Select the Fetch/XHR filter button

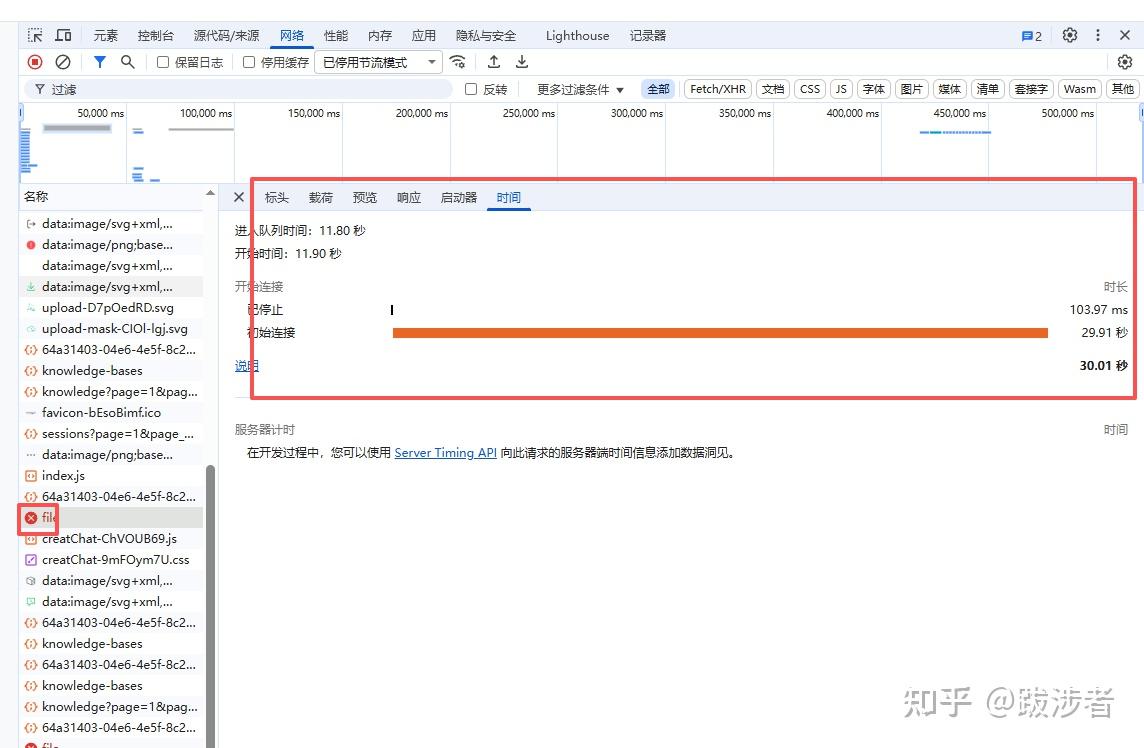coord(718,89)
